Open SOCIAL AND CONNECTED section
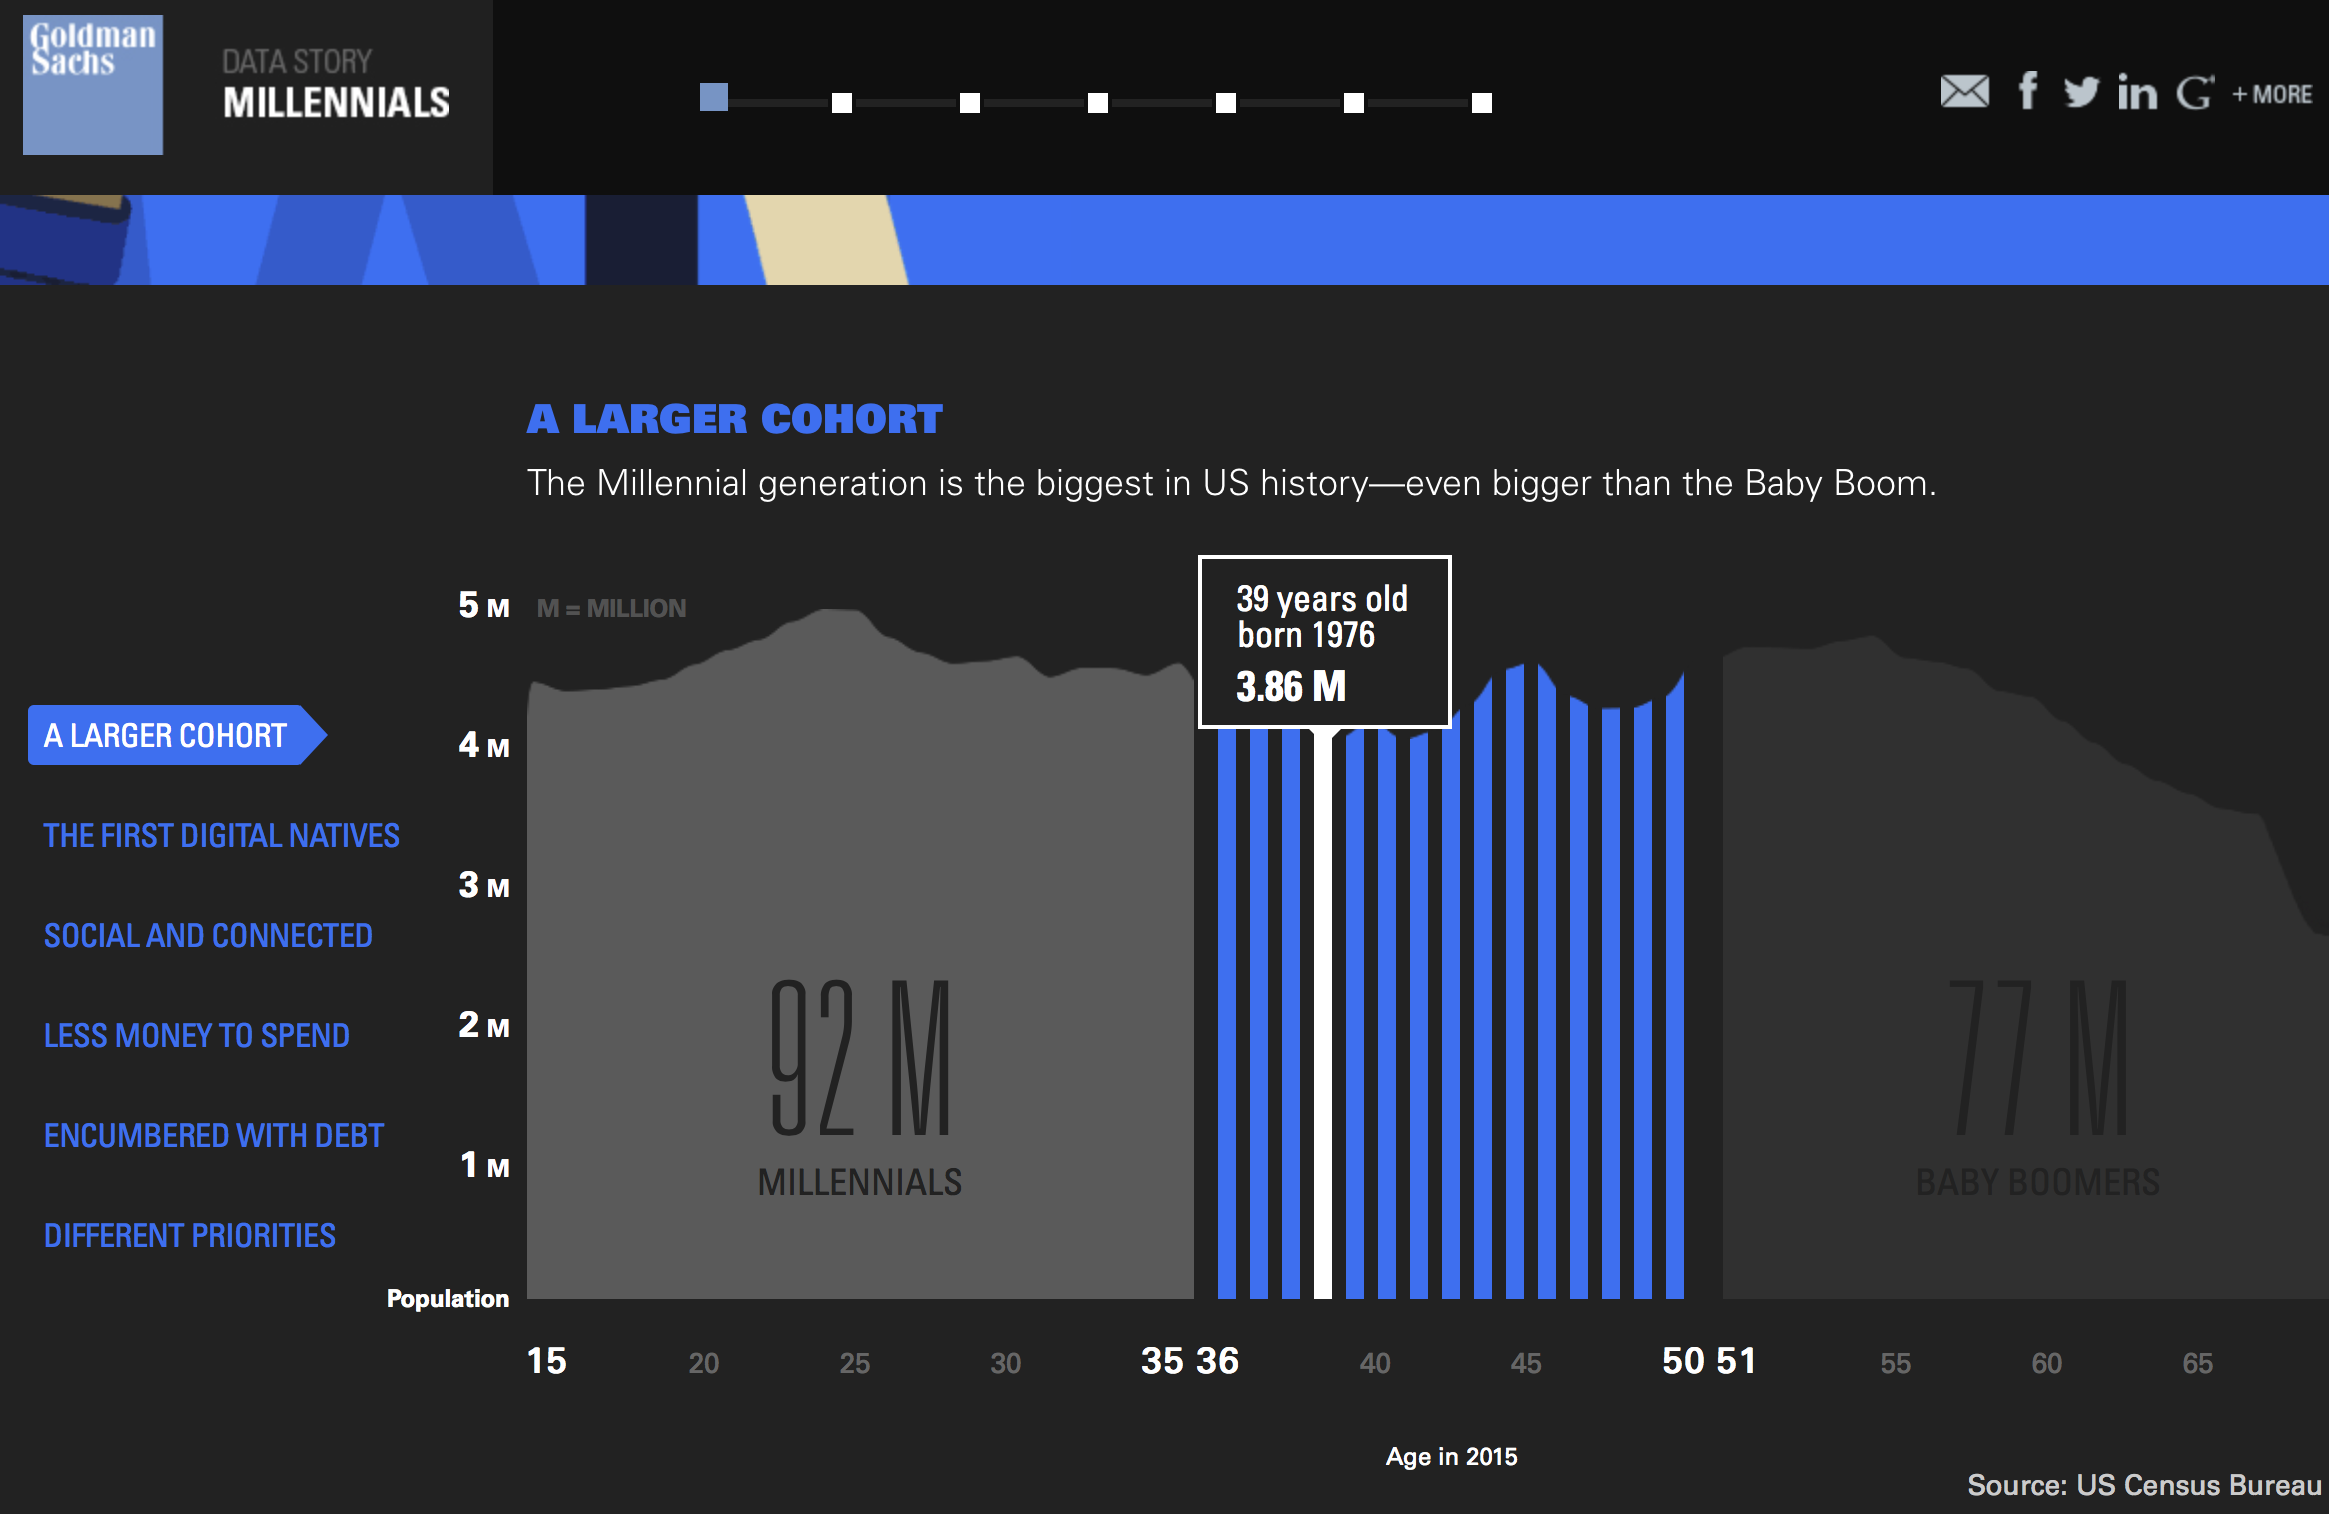2329x1514 pixels. pos(208,935)
